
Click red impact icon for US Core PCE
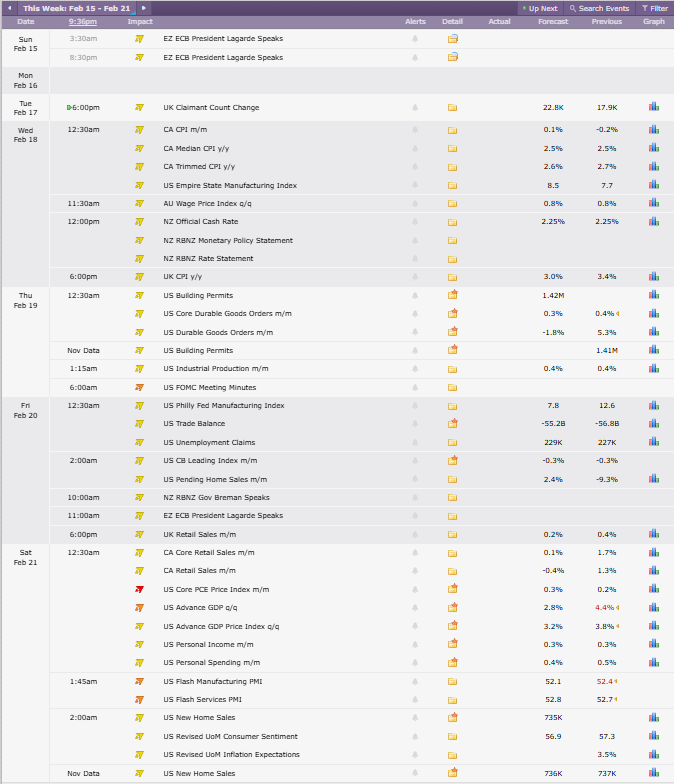[x=140, y=590]
